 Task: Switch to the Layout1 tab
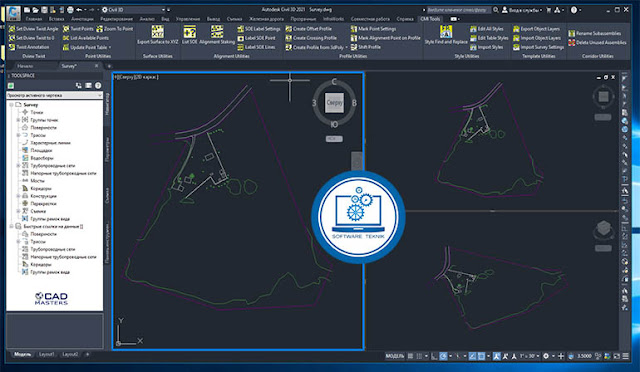tap(47, 354)
